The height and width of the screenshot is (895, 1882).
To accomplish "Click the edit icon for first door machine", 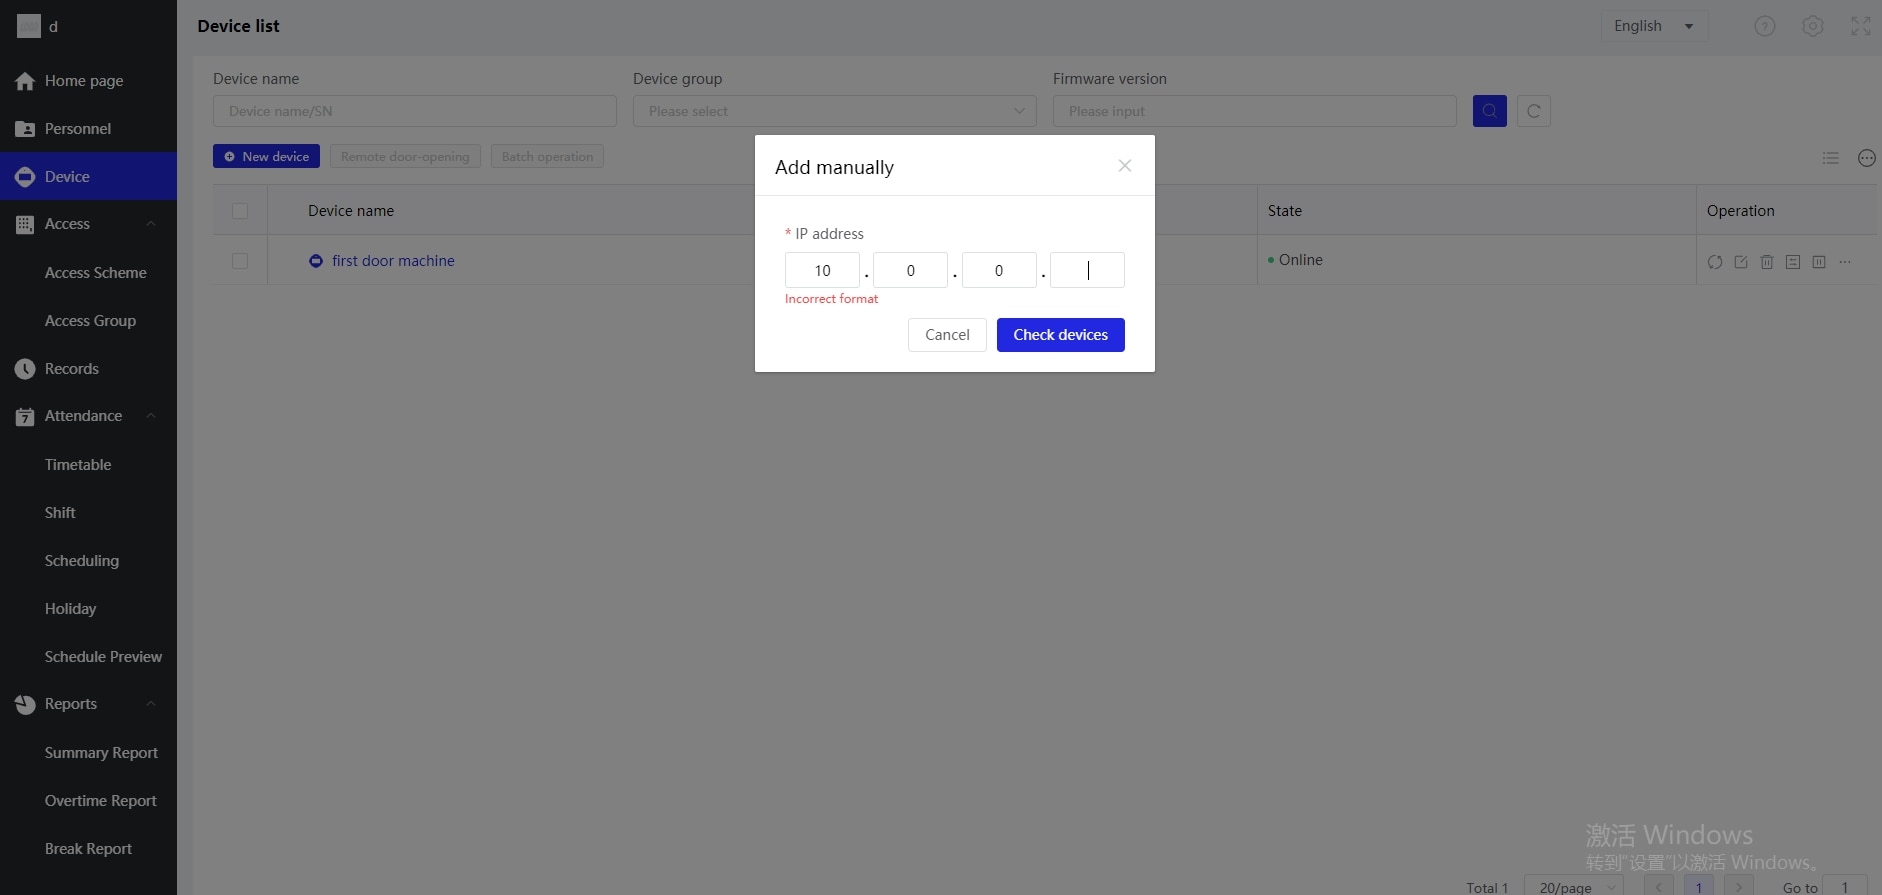I will click(1741, 262).
